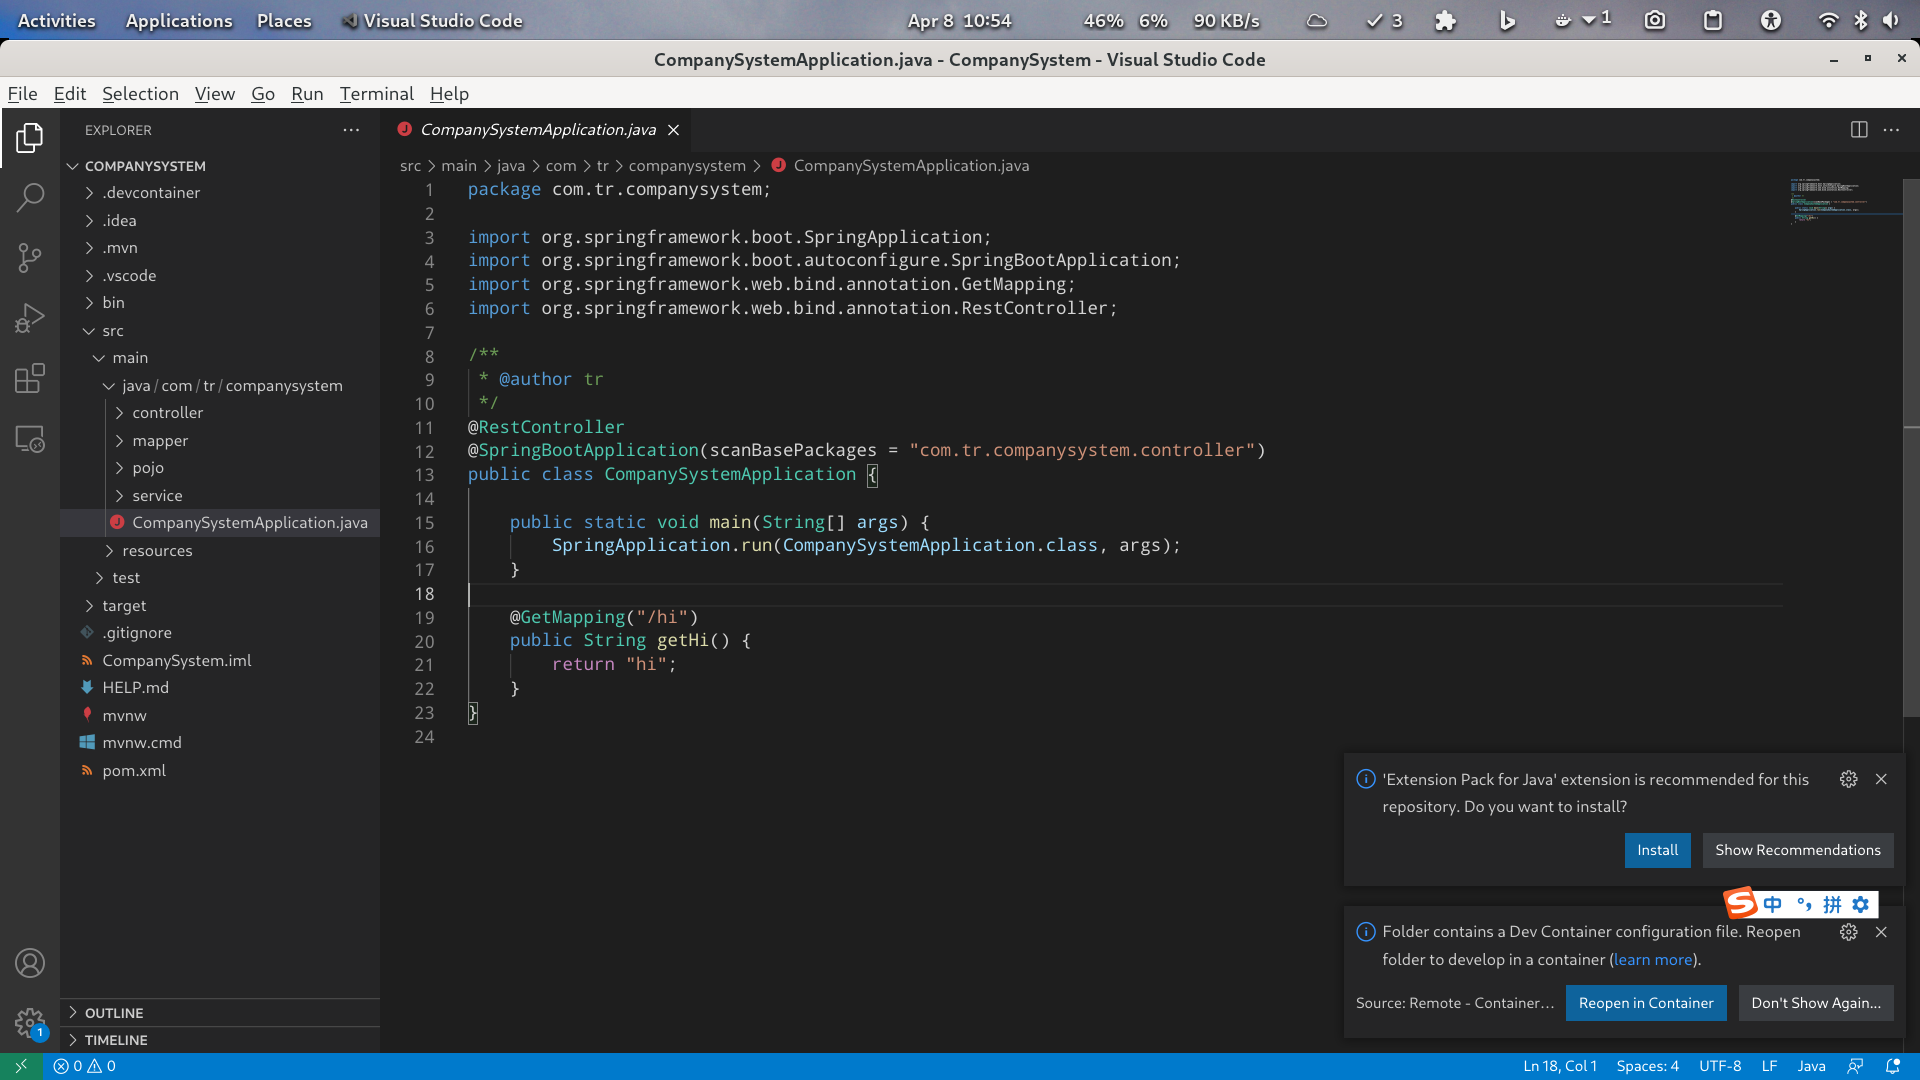Click Sogou input method logo
Viewport: 1920px width, 1080px height.
tap(1741, 903)
